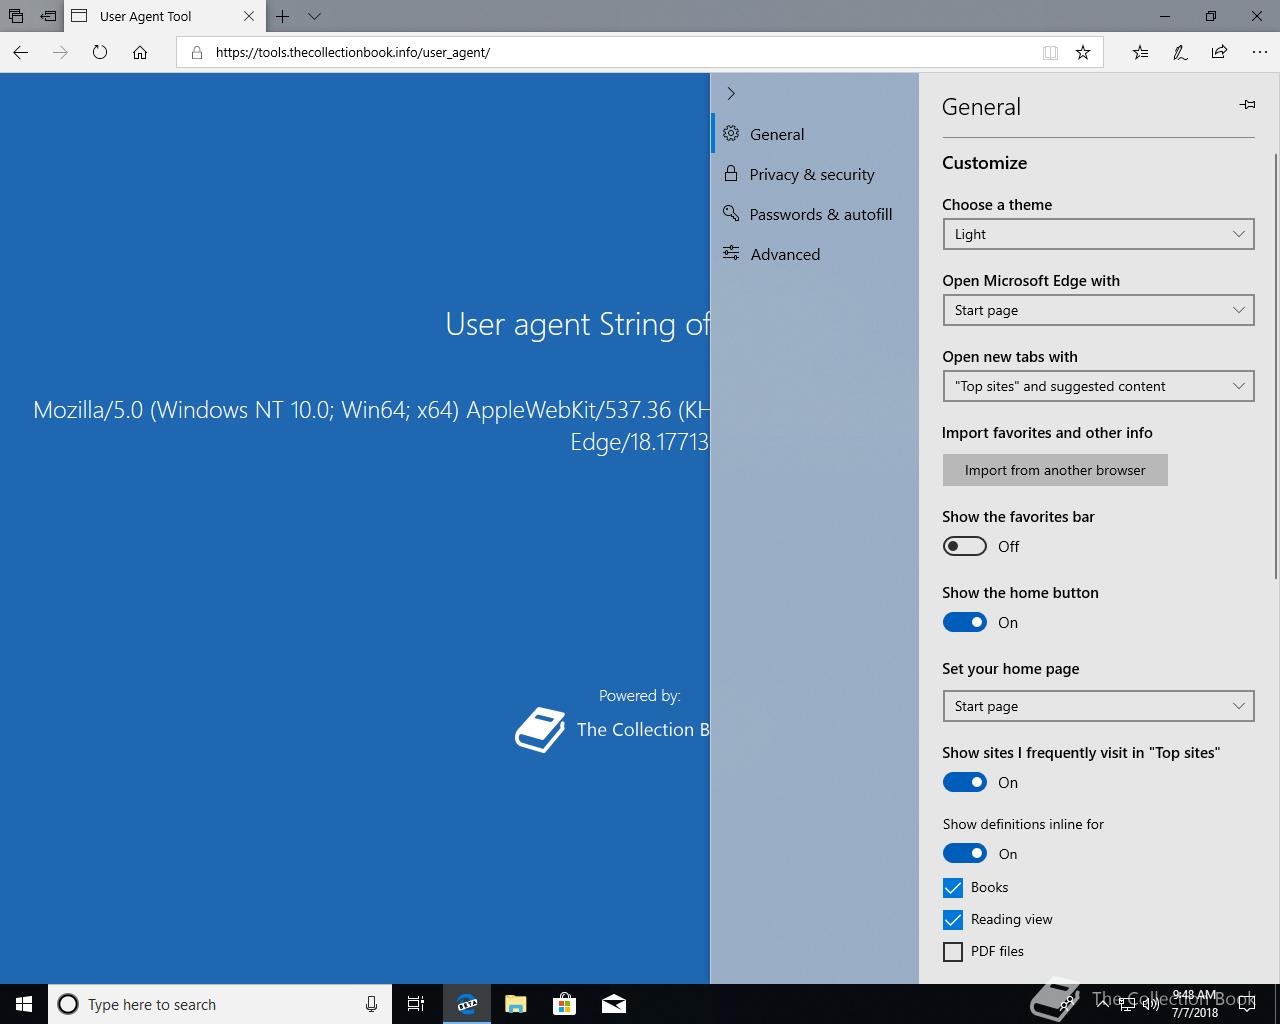Open Settings and more ellipsis menu
The image size is (1280, 1024).
(1259, 52)
